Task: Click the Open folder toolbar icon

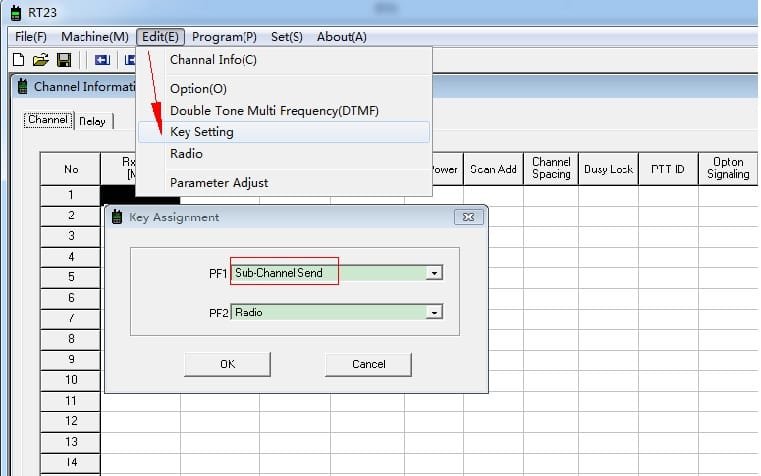Action: point(40,60)
